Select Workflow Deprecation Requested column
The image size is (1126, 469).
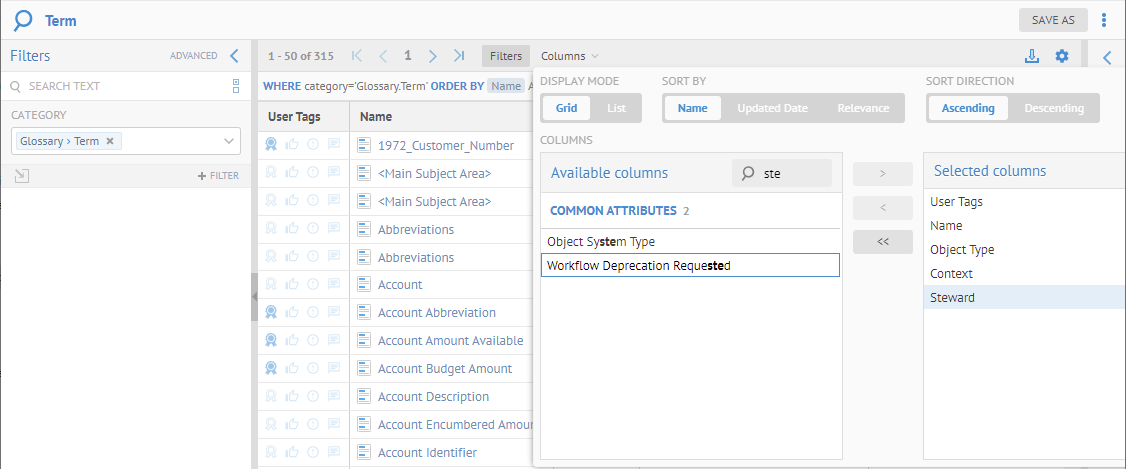689,265
